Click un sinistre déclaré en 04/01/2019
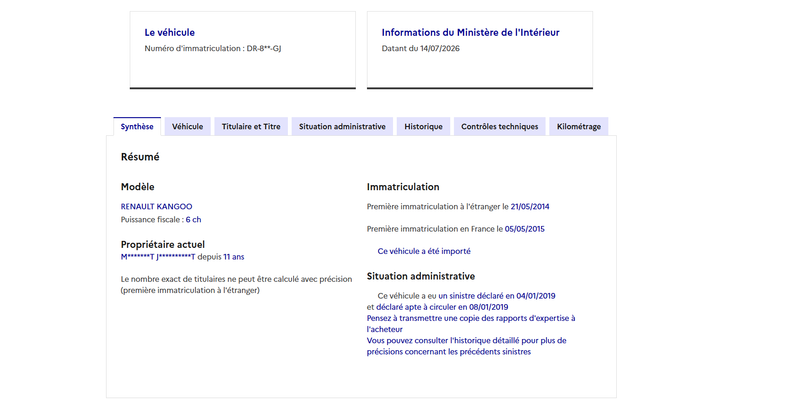Image resolution: width=800 pixels, height=399 pixels. 496,295
